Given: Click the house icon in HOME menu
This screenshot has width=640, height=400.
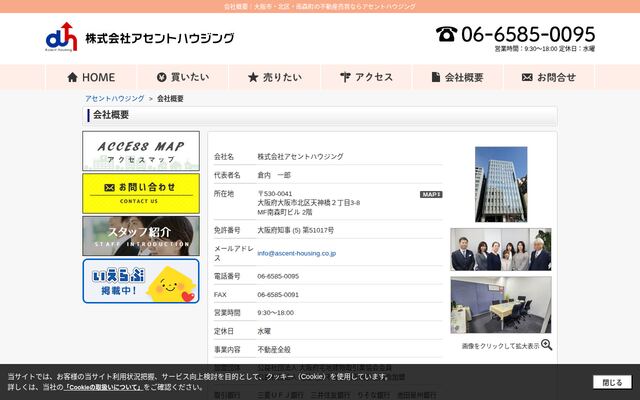Looking at the screenshot, I should 72,77.
